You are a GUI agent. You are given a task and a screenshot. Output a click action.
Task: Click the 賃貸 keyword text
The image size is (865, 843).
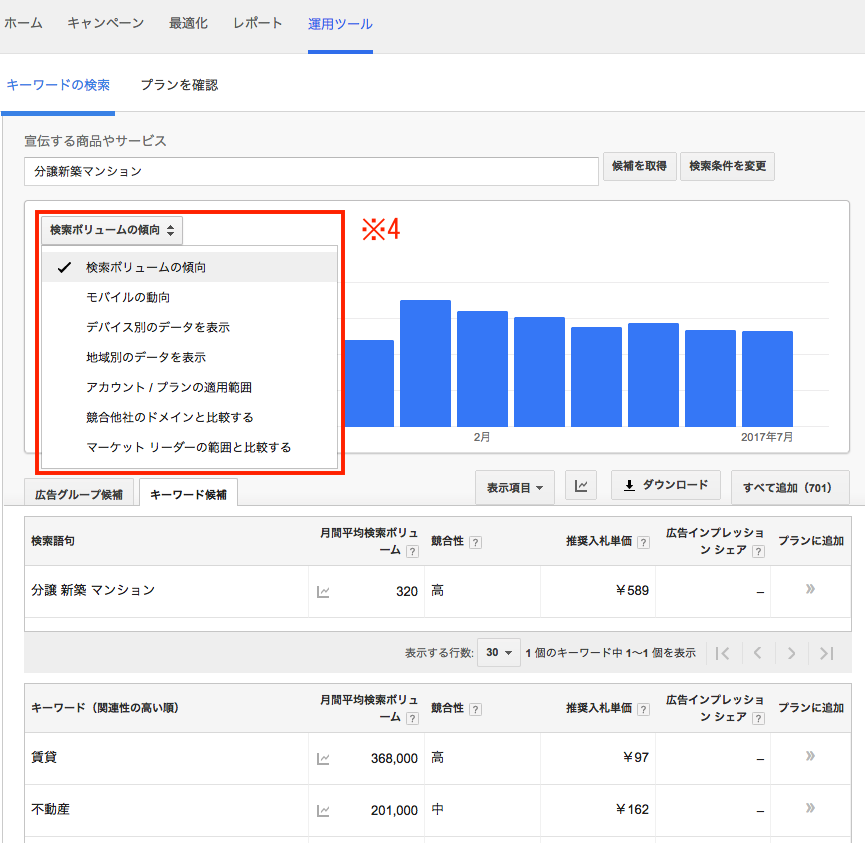pos(44,757)
